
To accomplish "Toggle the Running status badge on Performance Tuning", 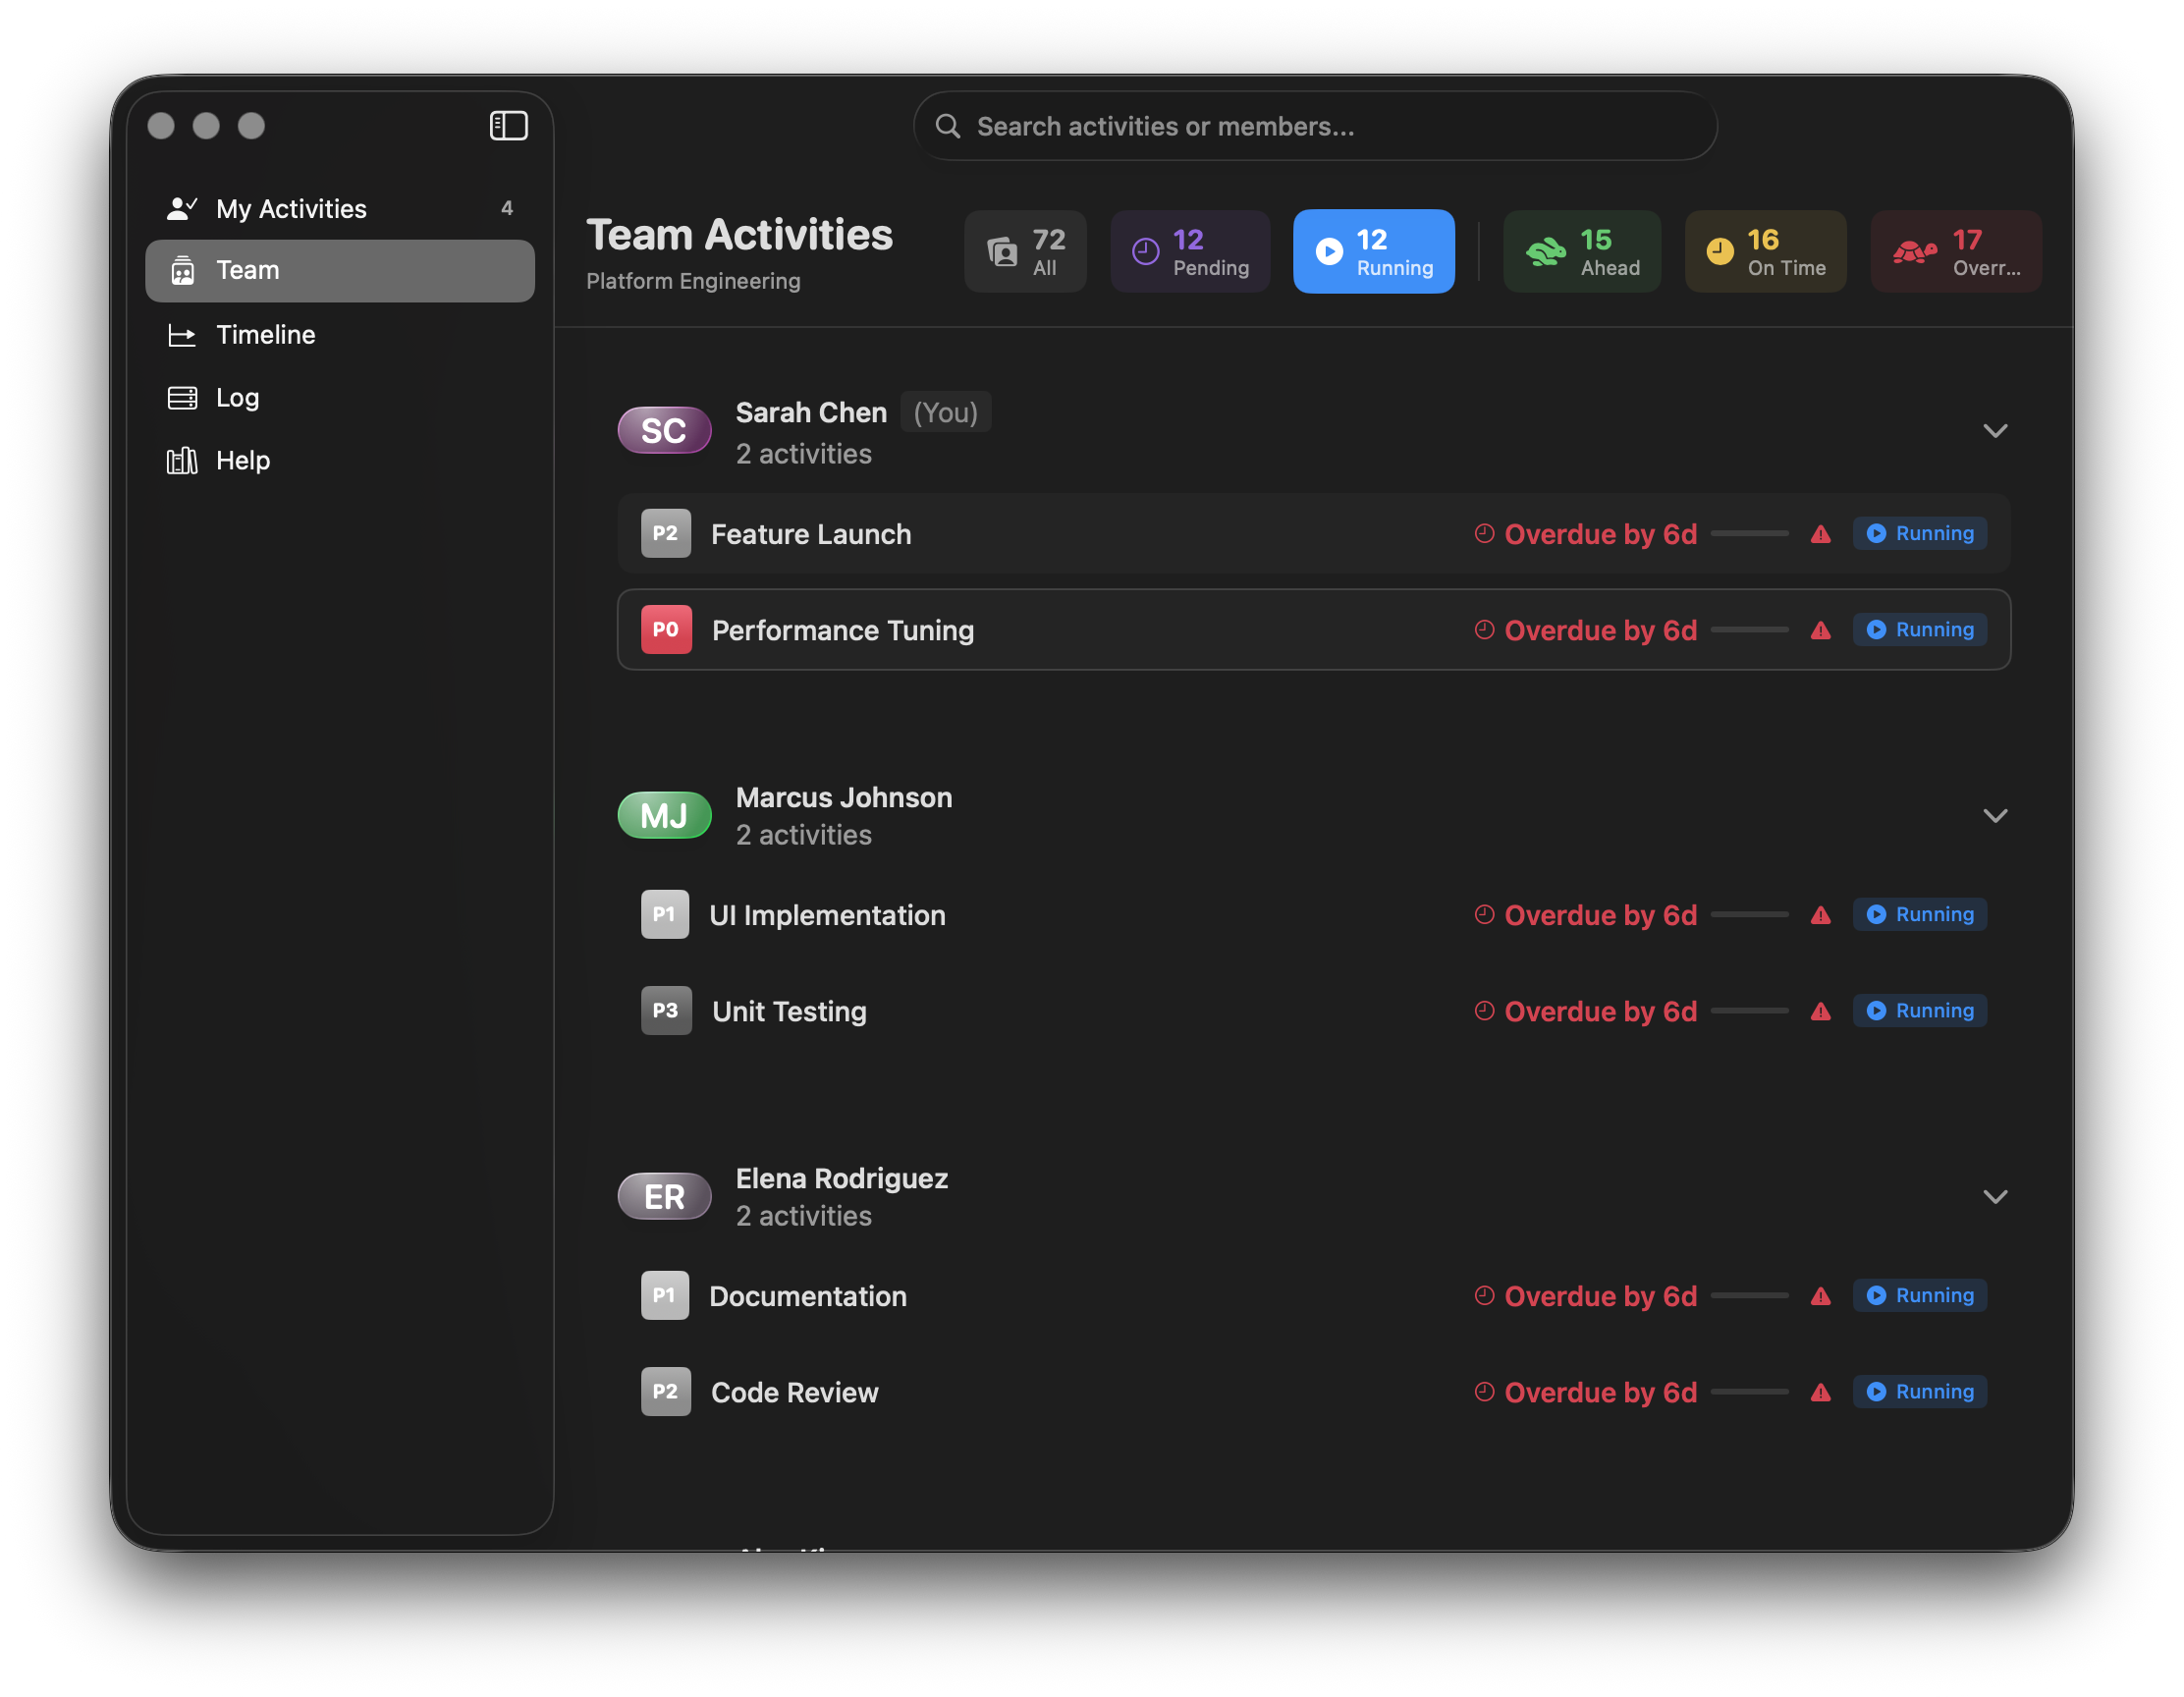I will click(x=1919, y=629).
